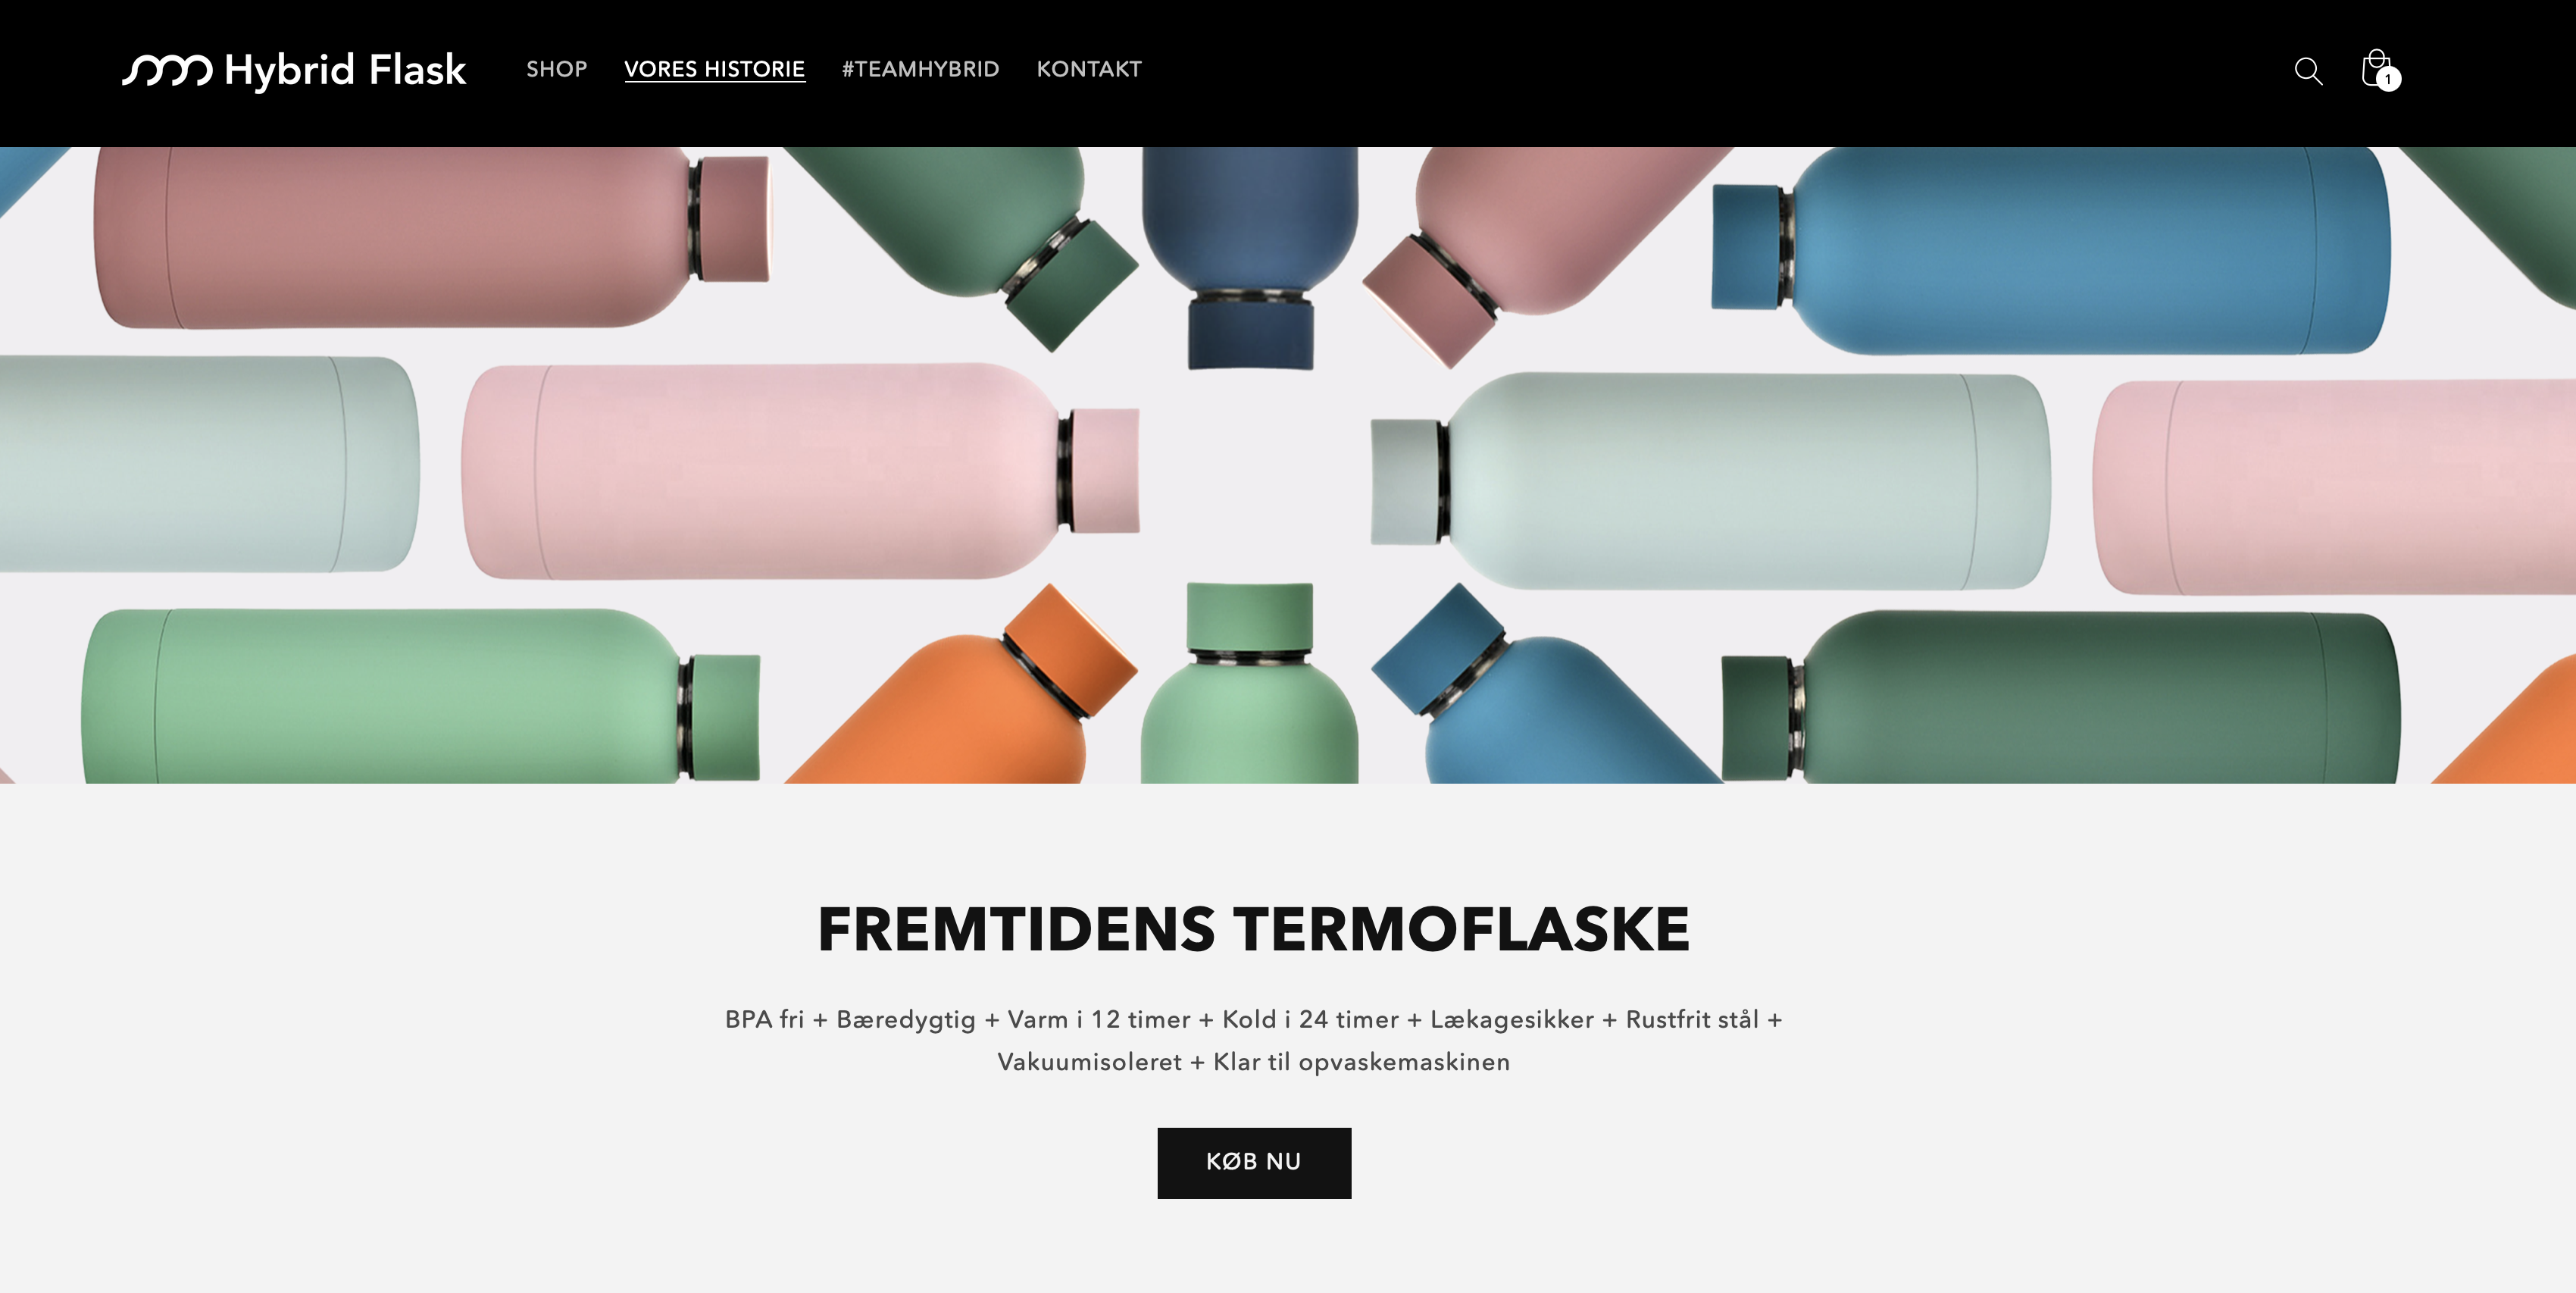Viewport: 2576px width, 1293px height.
Task: Select the #TEAMHYBRID nav link
Action: [921, 69]
